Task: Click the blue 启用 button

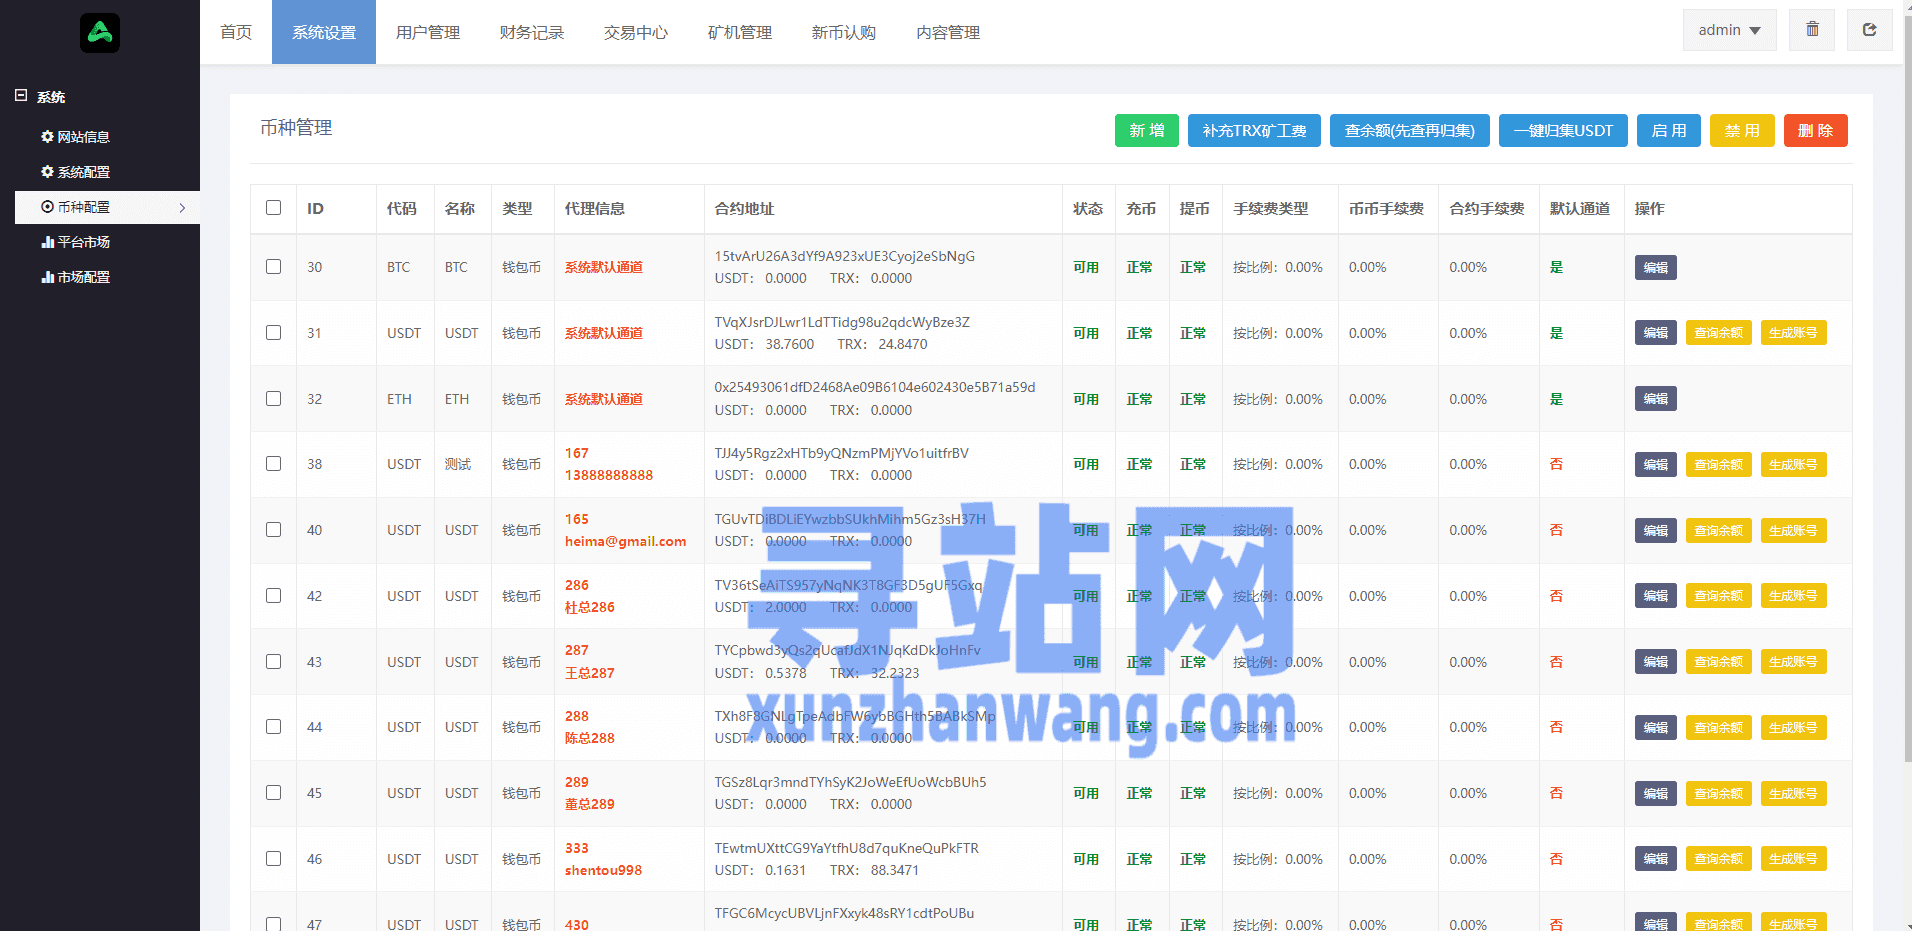Action: [1669, 131]
